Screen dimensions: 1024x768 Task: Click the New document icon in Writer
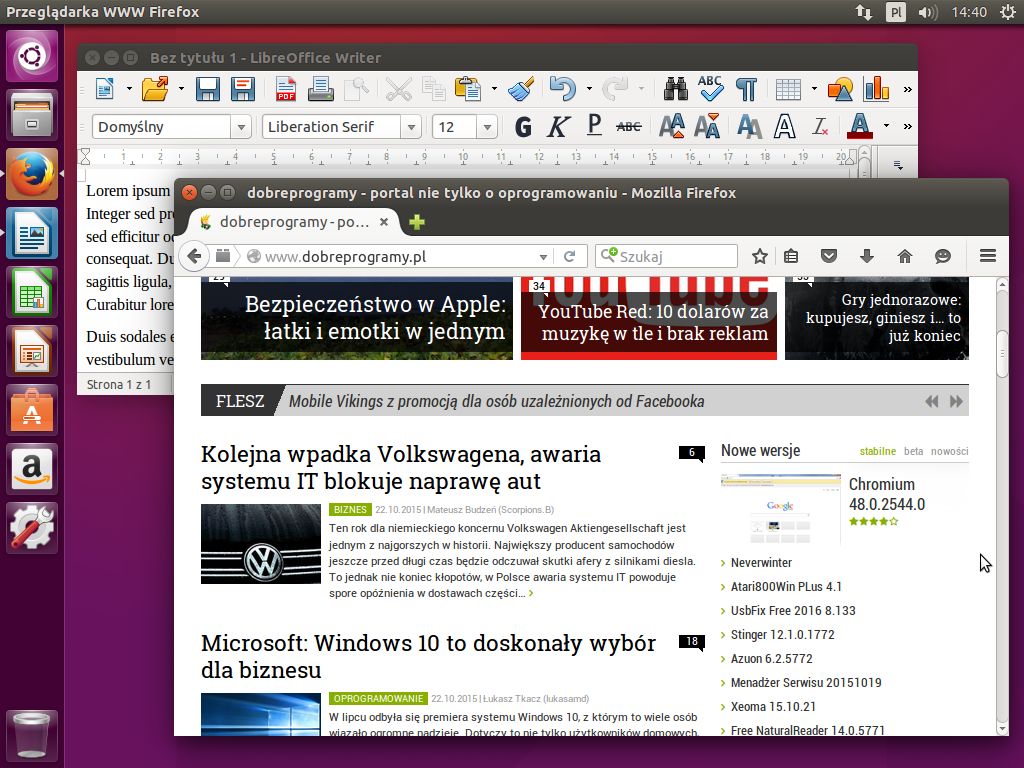(105, 89)
